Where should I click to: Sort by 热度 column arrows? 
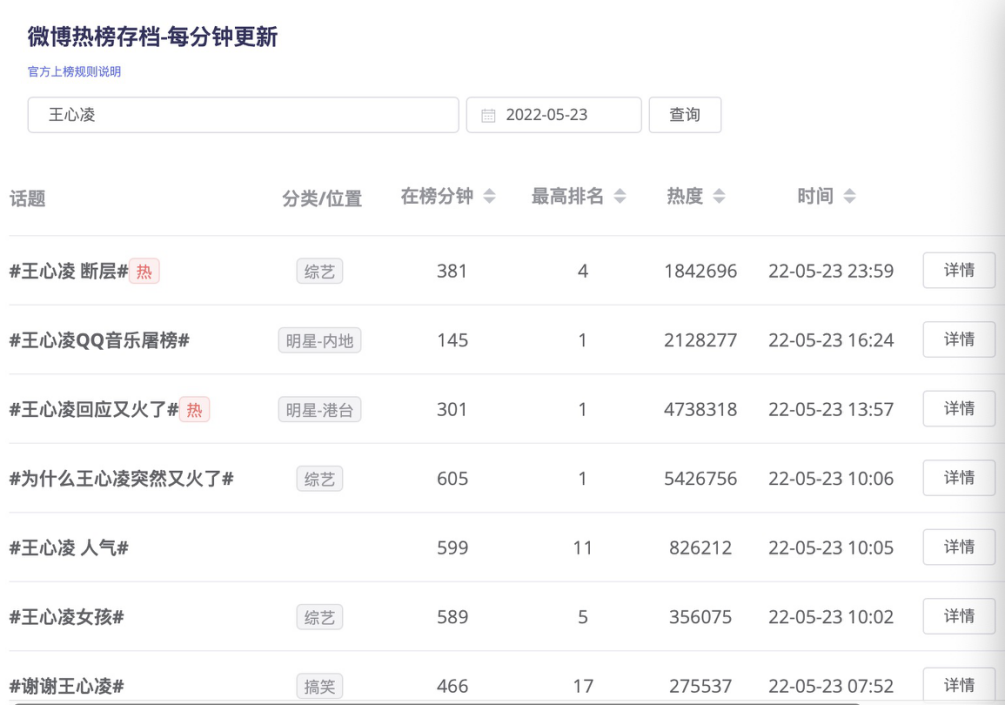click(719, 197)
